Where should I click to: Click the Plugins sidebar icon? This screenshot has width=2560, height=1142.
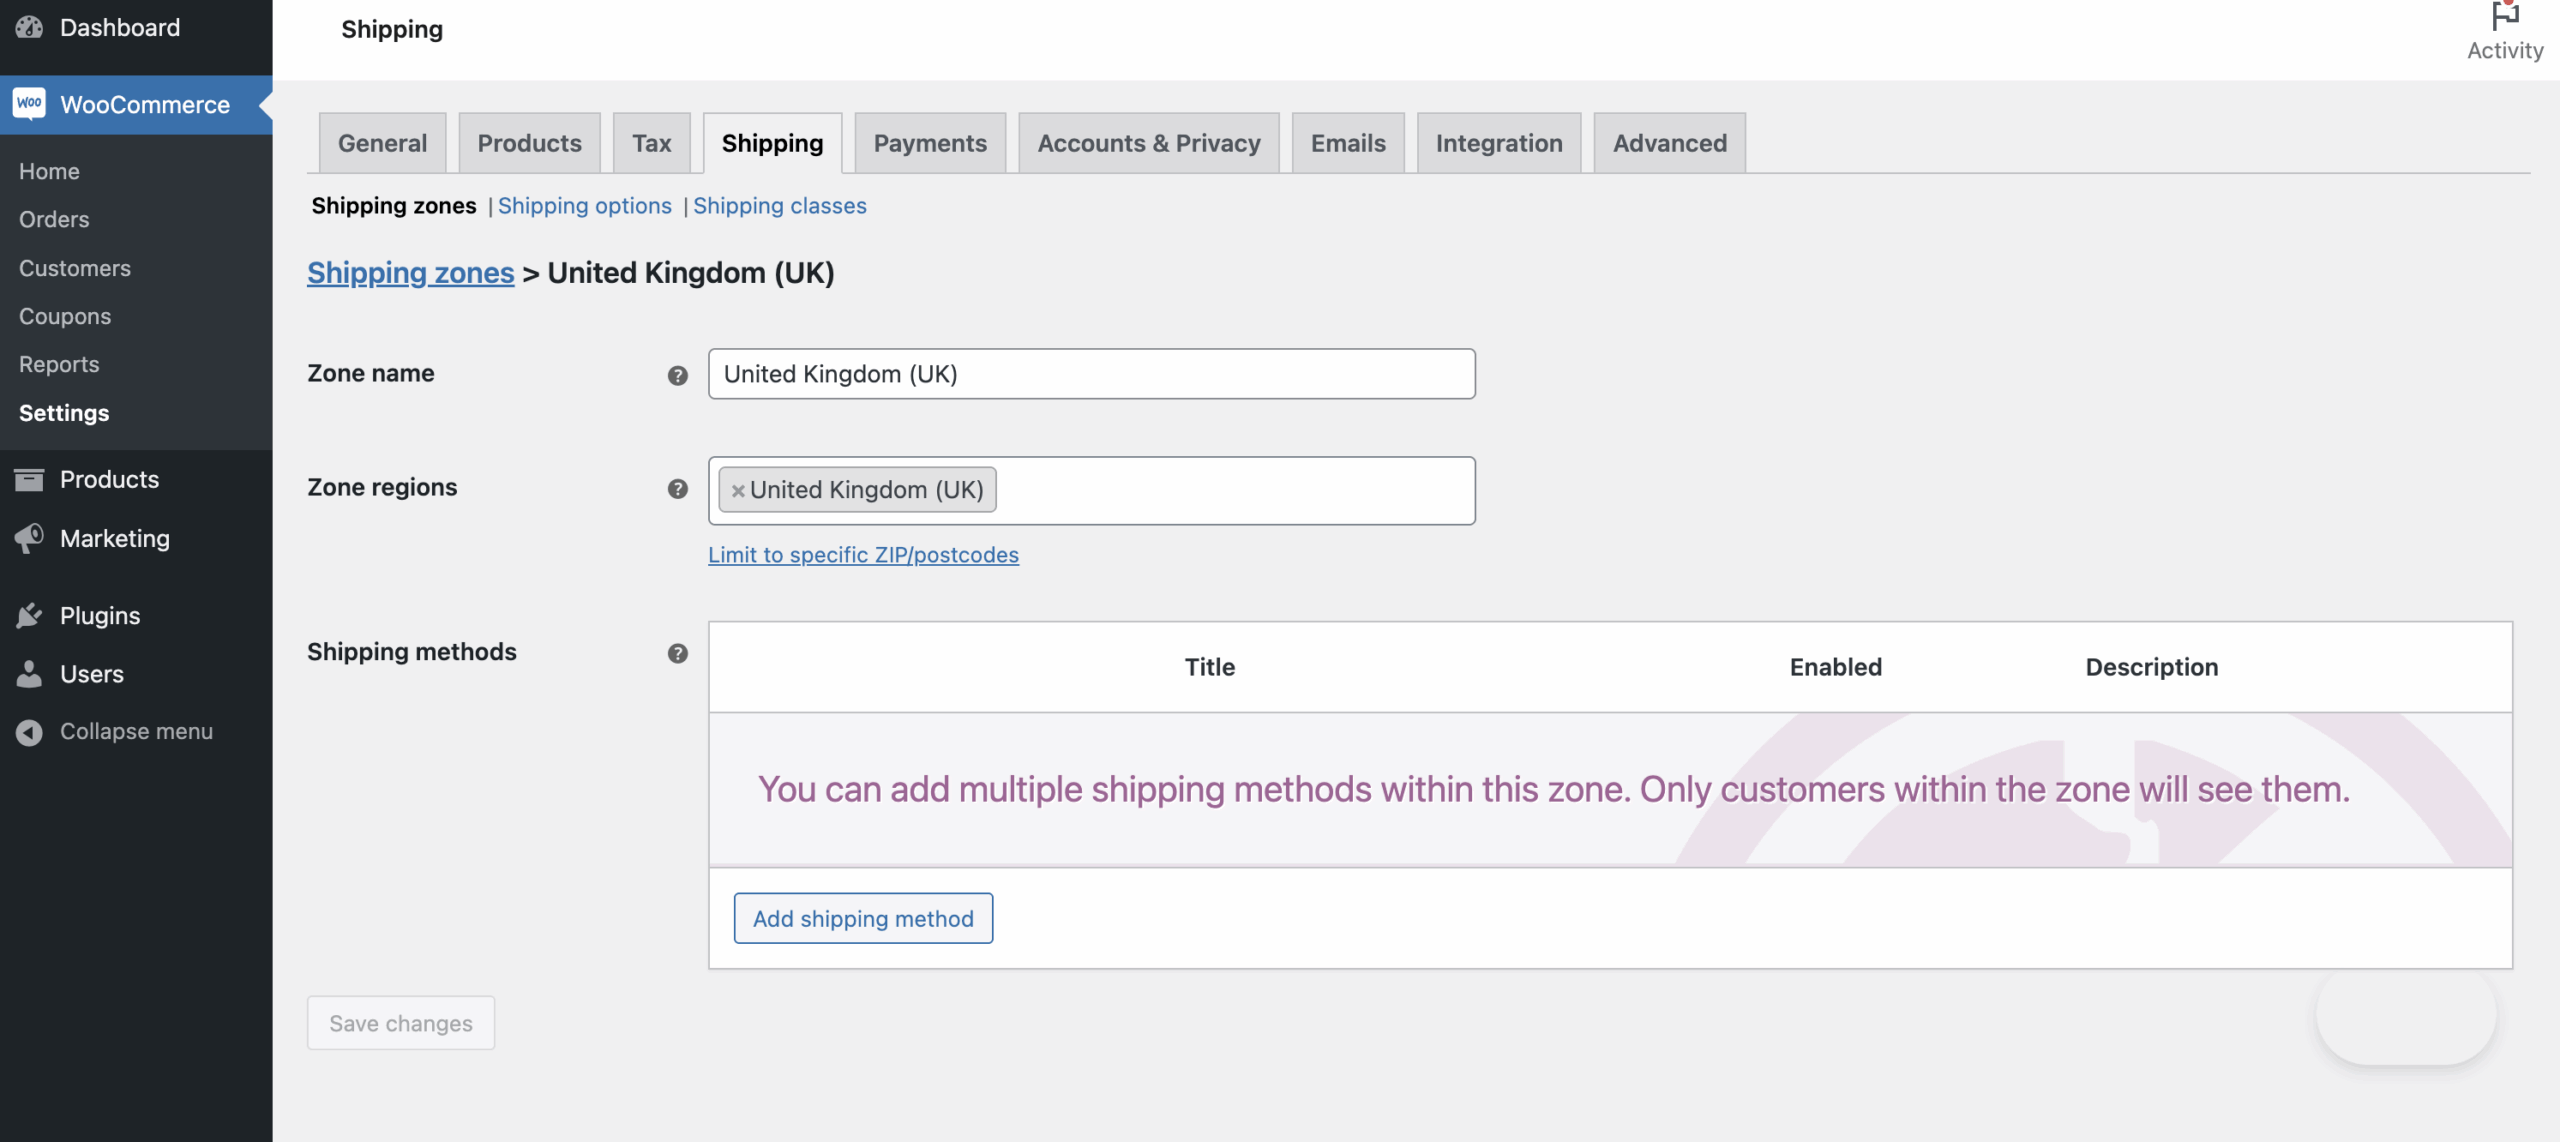click(29, 615)
